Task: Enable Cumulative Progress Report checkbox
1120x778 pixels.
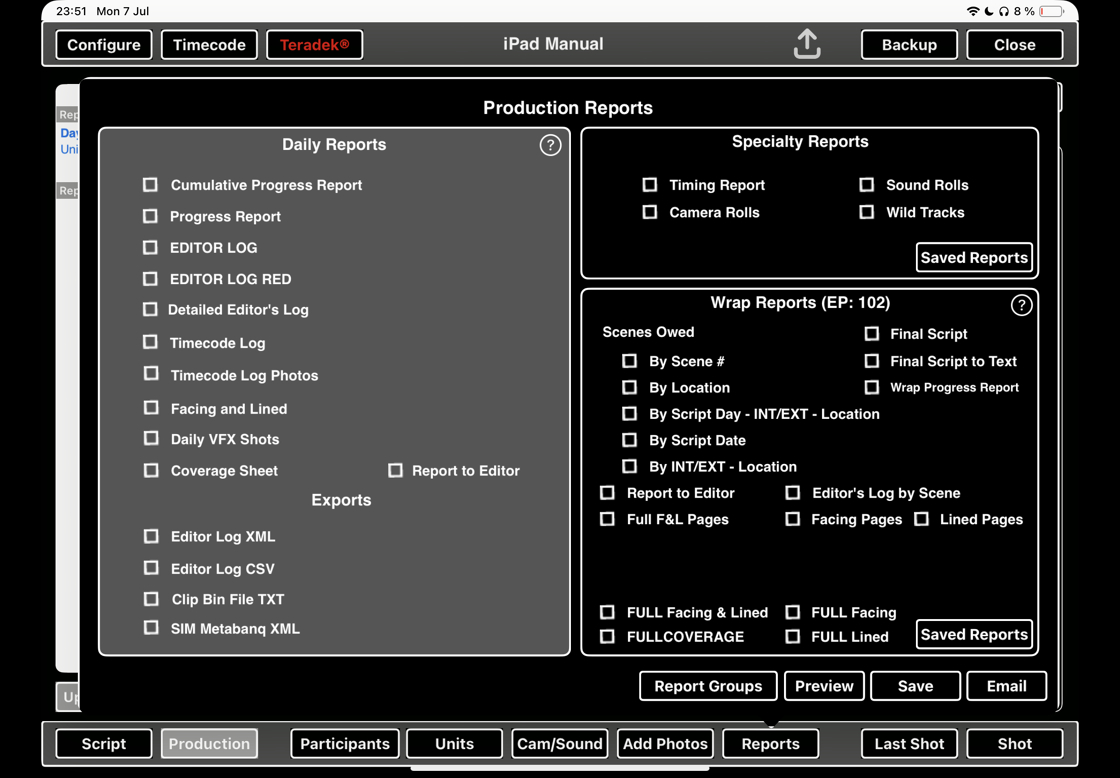Action: (150, 185)
